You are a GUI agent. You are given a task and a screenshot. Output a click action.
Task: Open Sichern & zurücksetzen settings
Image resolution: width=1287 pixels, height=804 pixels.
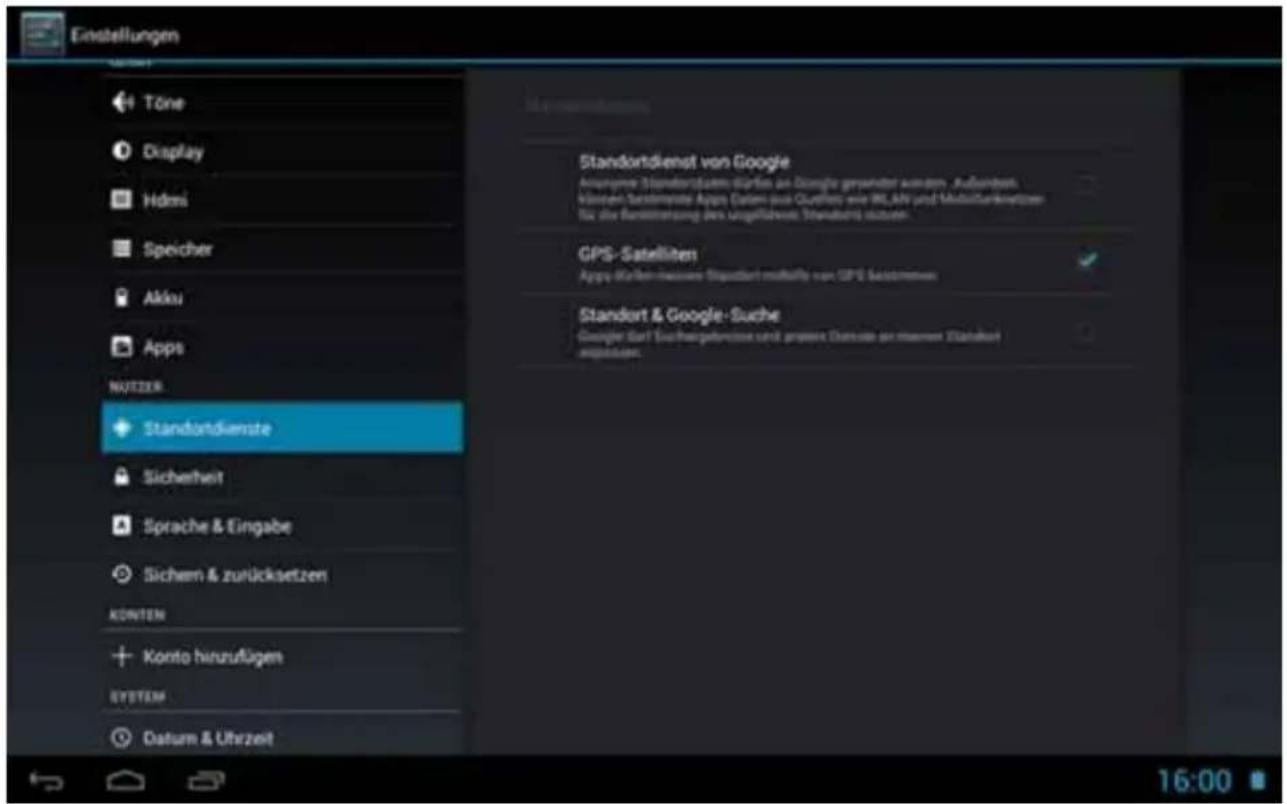[282, 576]
